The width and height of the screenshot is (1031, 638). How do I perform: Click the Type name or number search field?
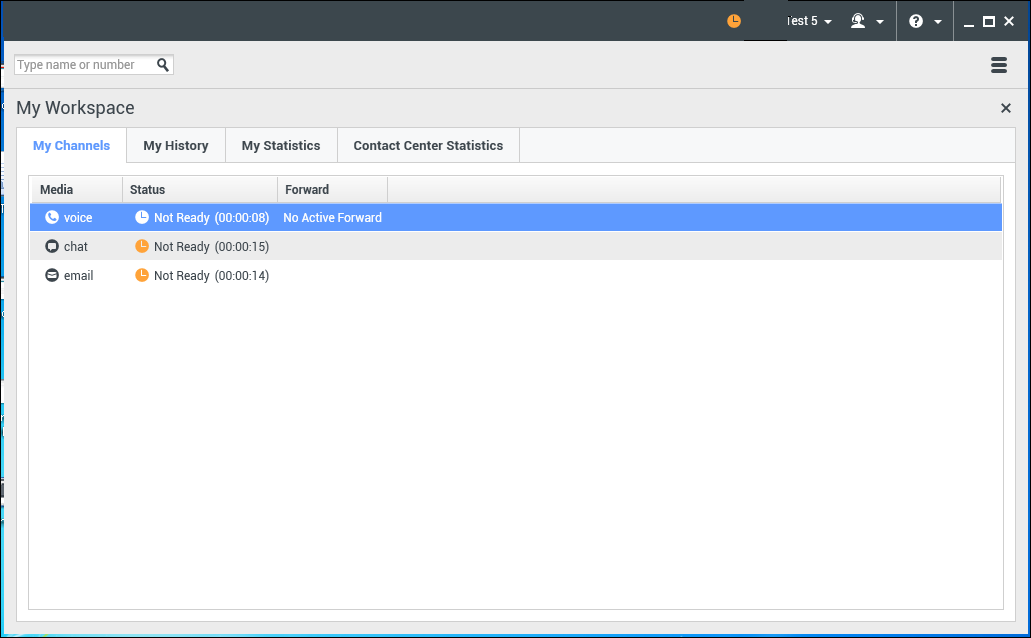pos(85,64)
